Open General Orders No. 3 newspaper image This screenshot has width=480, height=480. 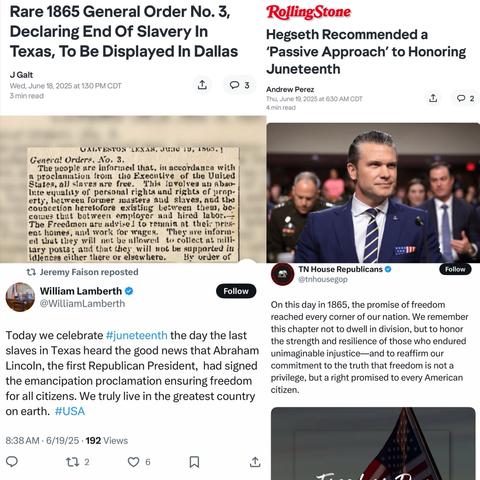coord(133,189)
